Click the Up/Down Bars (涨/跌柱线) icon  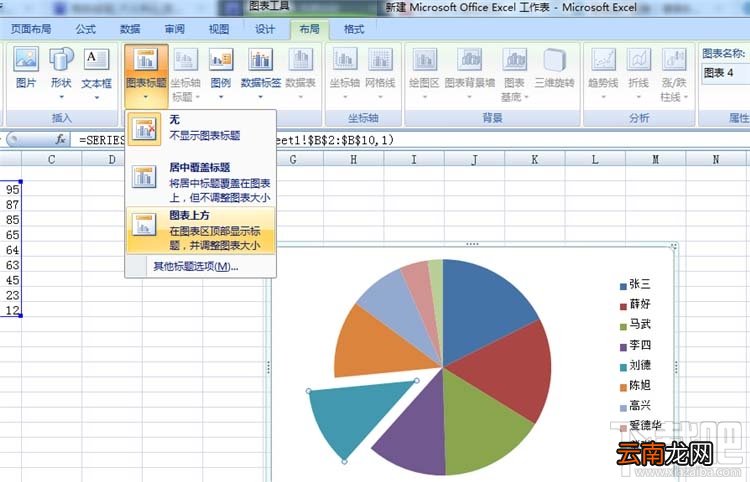click(674, 59)
